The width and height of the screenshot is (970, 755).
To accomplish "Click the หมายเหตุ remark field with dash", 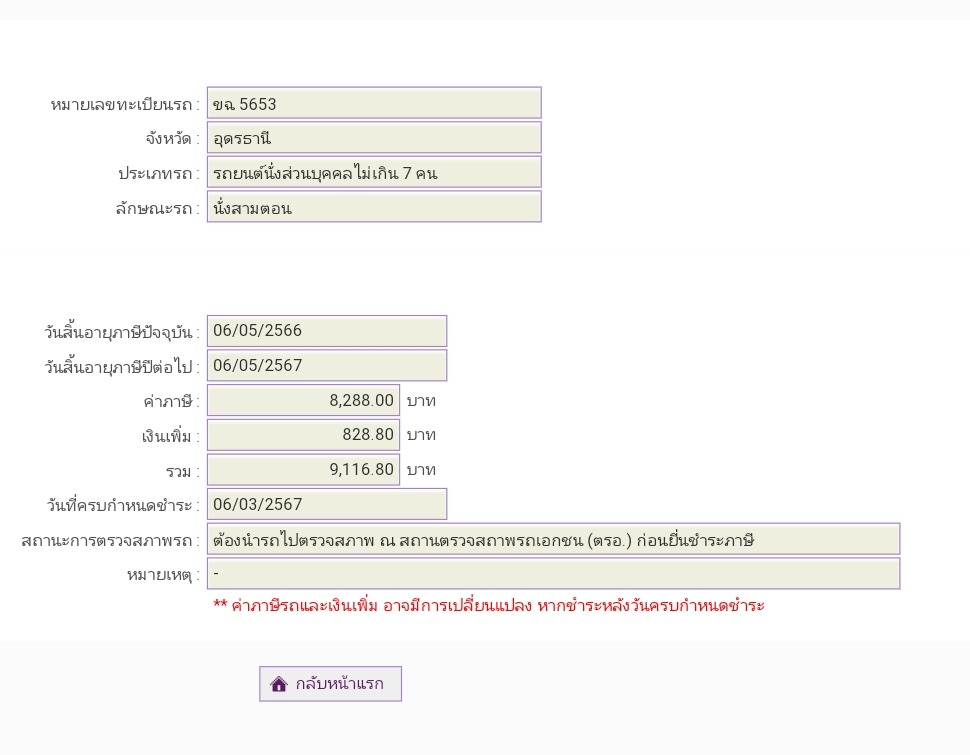I will point(554,574).
